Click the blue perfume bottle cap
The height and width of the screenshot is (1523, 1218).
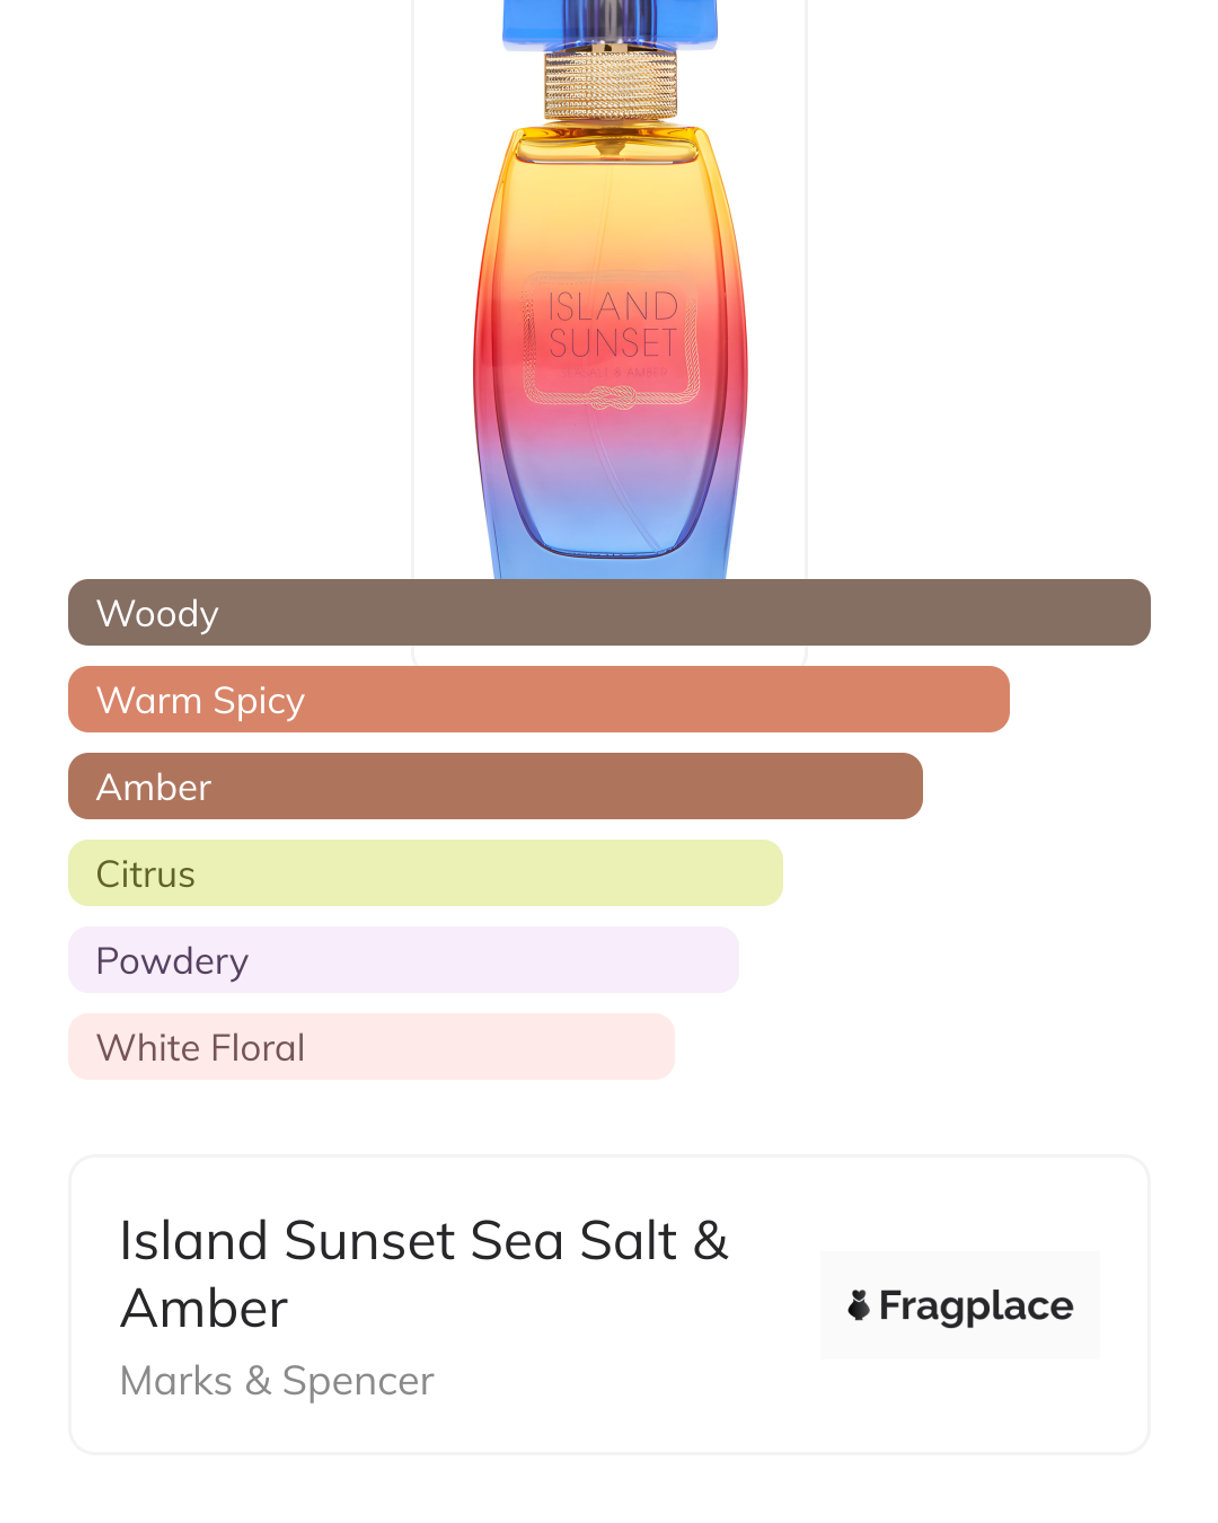pos(609,24)
